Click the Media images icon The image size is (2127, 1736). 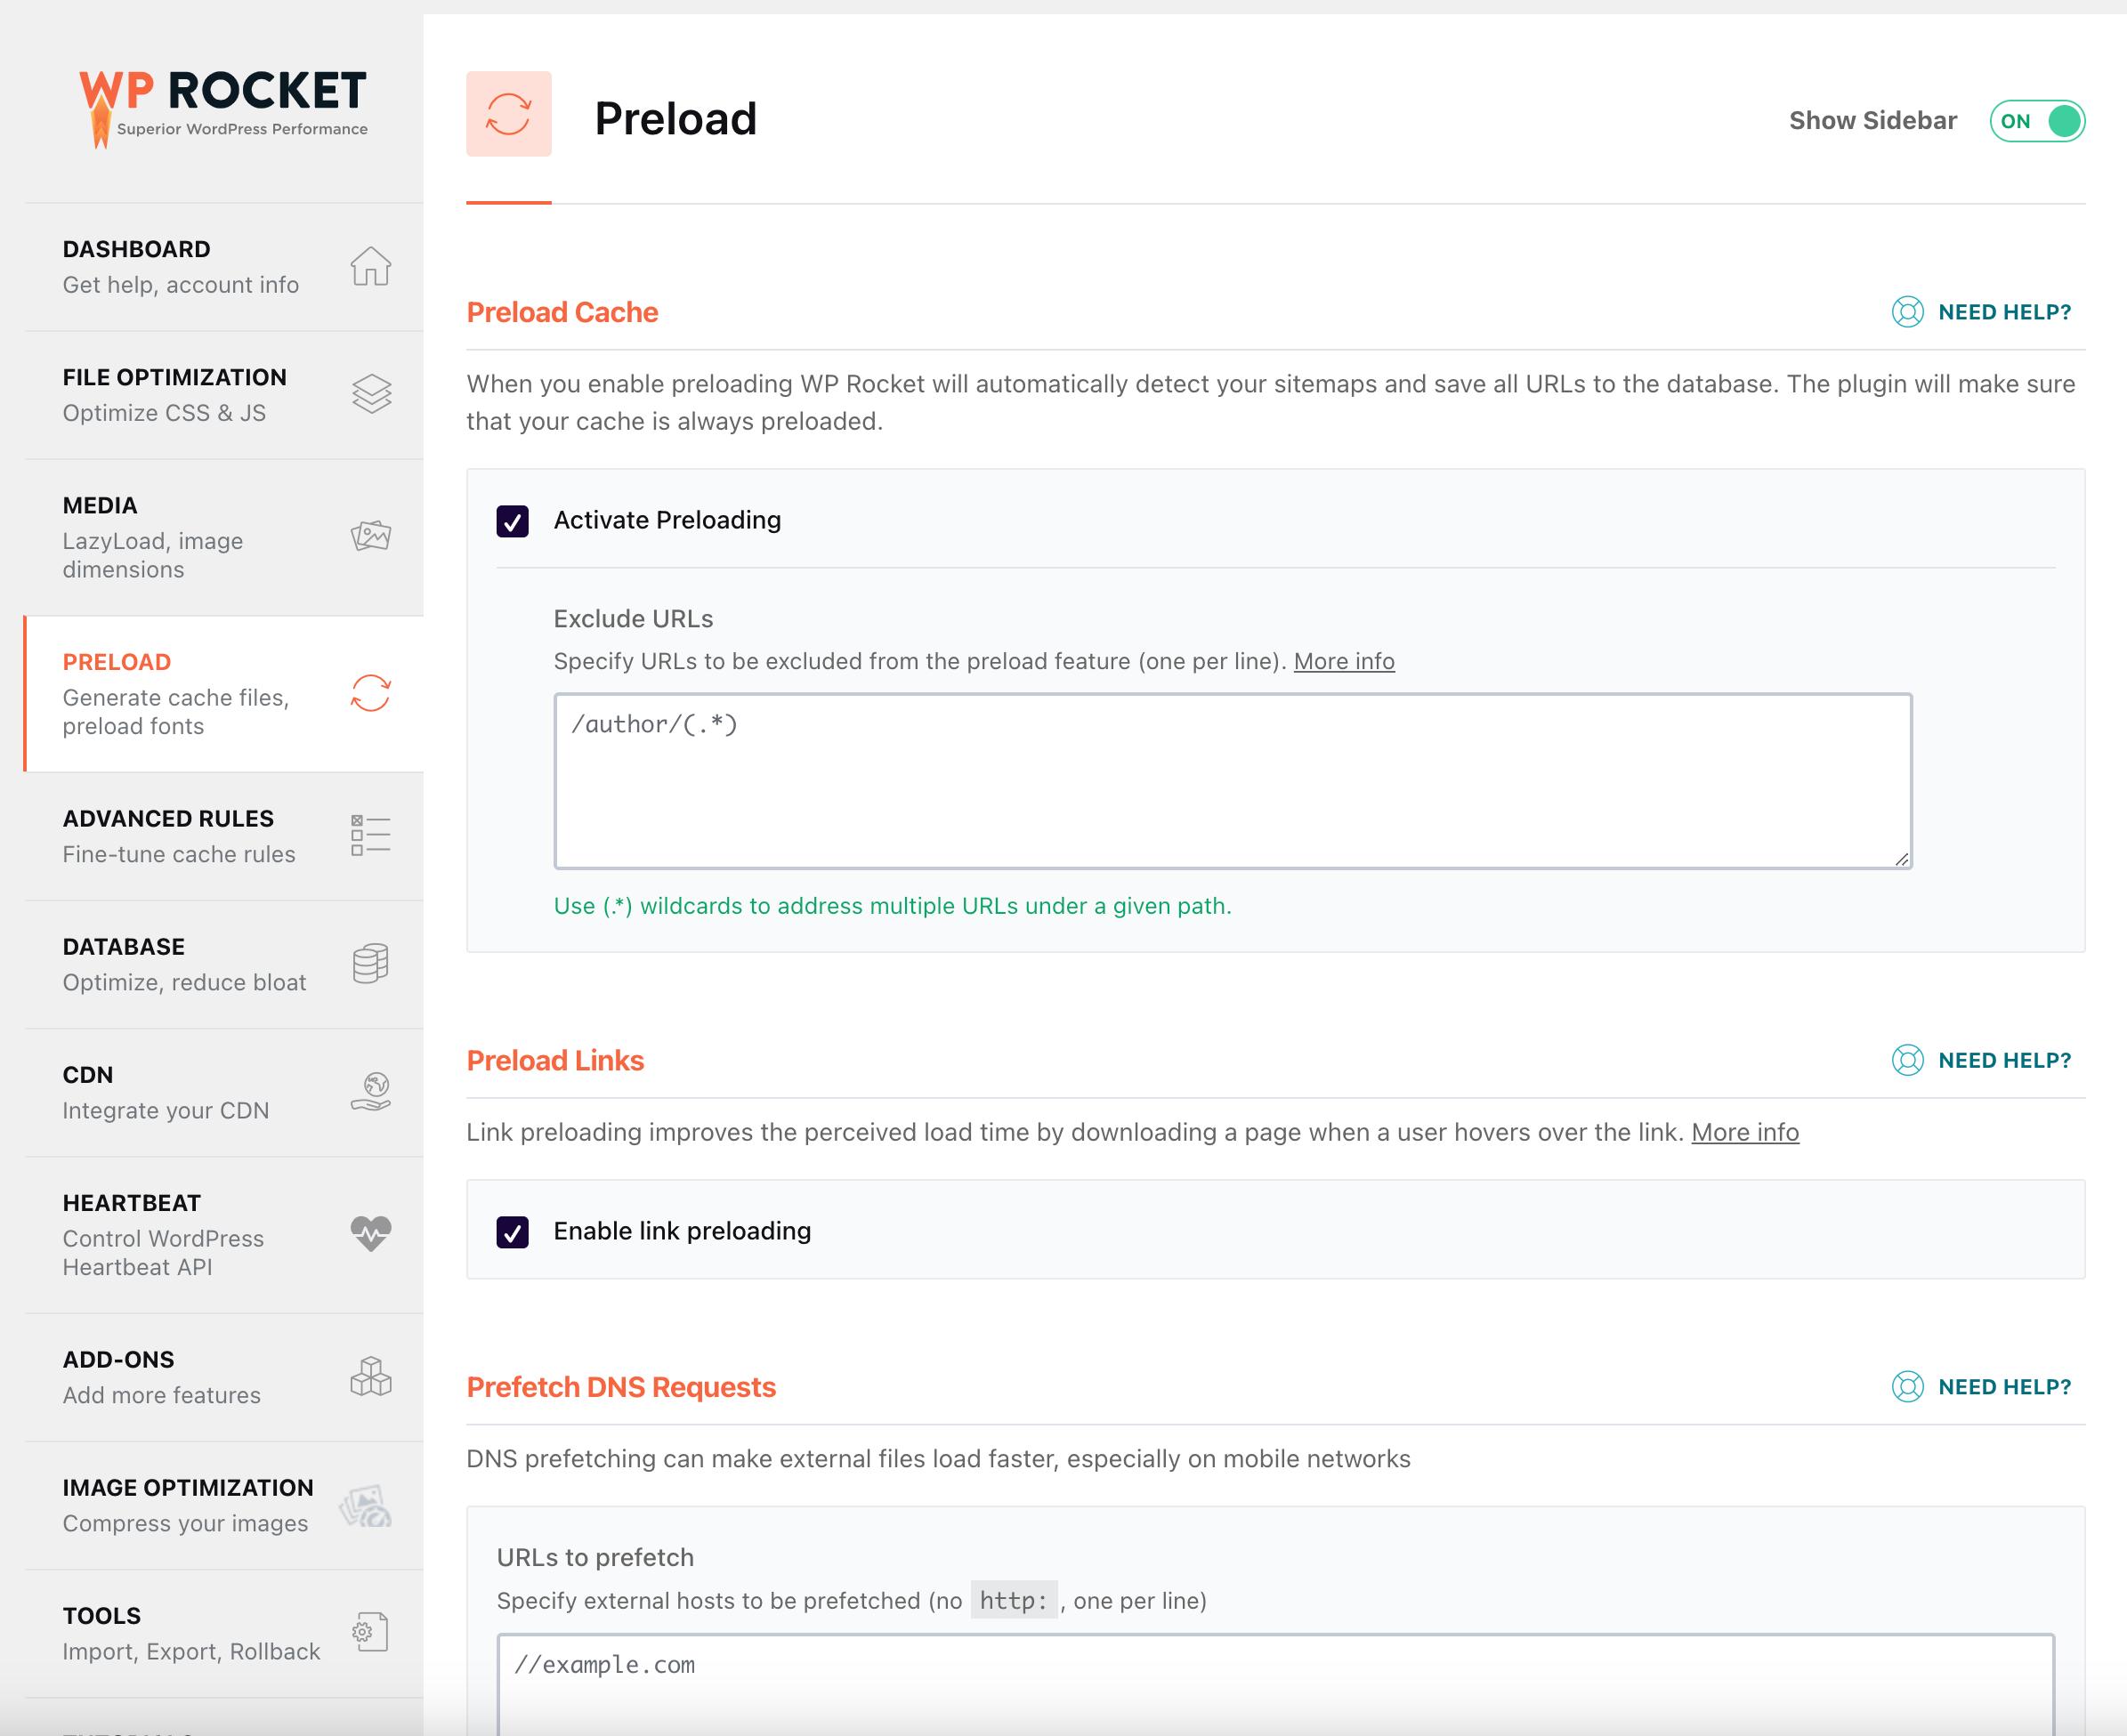[x=371, y=536]
